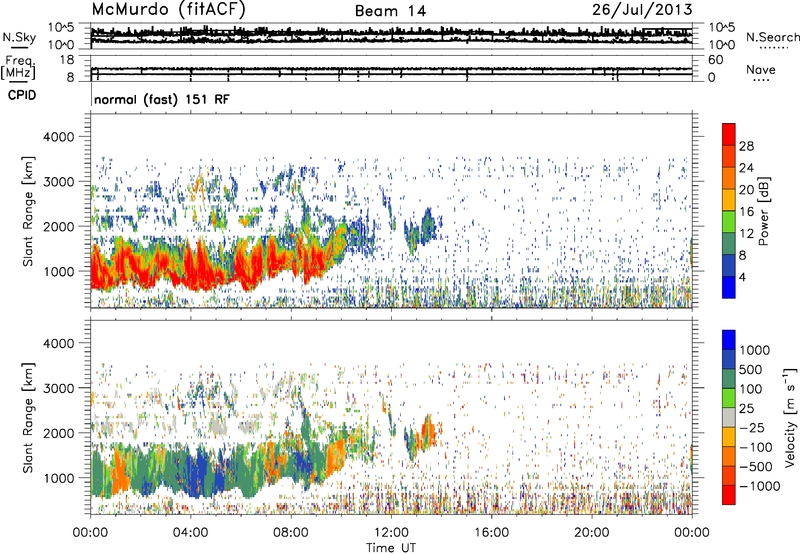Image resolution: width=800 pixels, height=554 pixels.
Task: Click the 16 tick on the power colorbar
Action: tap(746, 212)
